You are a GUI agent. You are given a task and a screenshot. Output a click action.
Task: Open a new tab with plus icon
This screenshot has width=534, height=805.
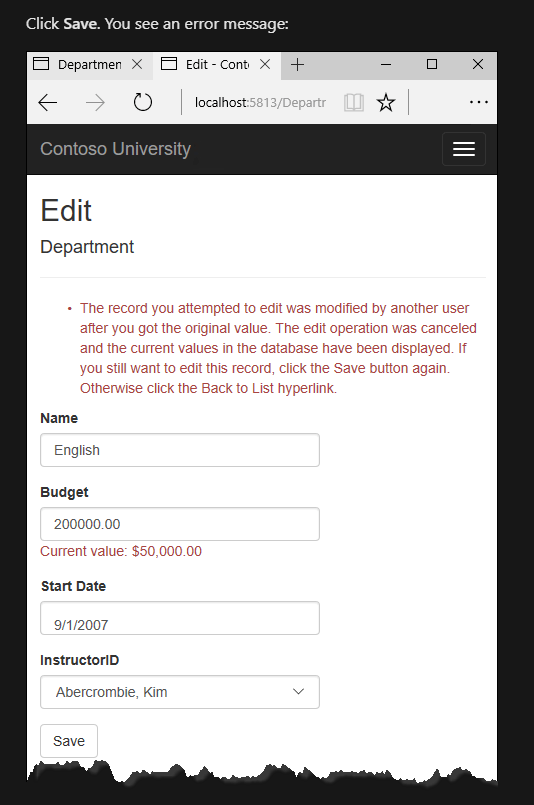click(x=297, y=65)
